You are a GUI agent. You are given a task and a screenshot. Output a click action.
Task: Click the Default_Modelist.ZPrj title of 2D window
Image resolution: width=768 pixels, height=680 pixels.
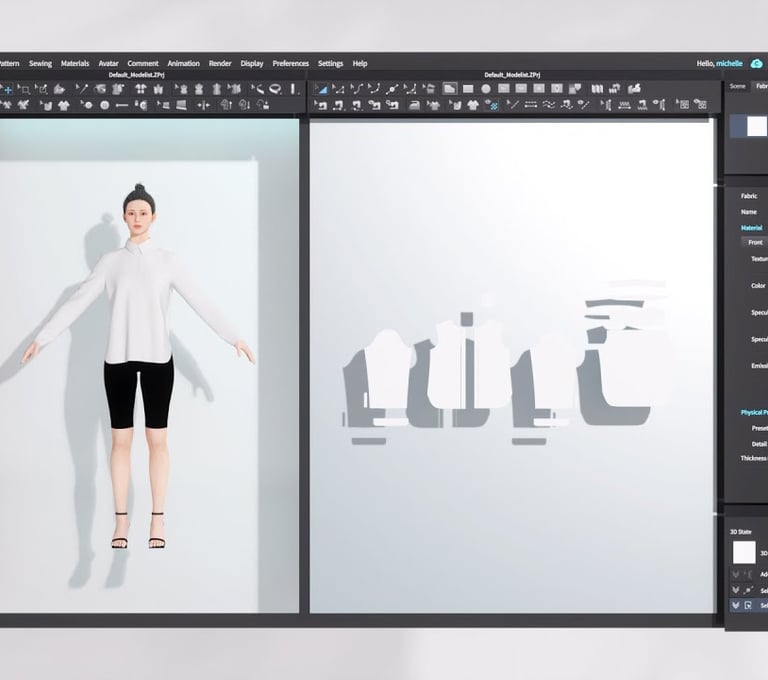tap(512, 75)
